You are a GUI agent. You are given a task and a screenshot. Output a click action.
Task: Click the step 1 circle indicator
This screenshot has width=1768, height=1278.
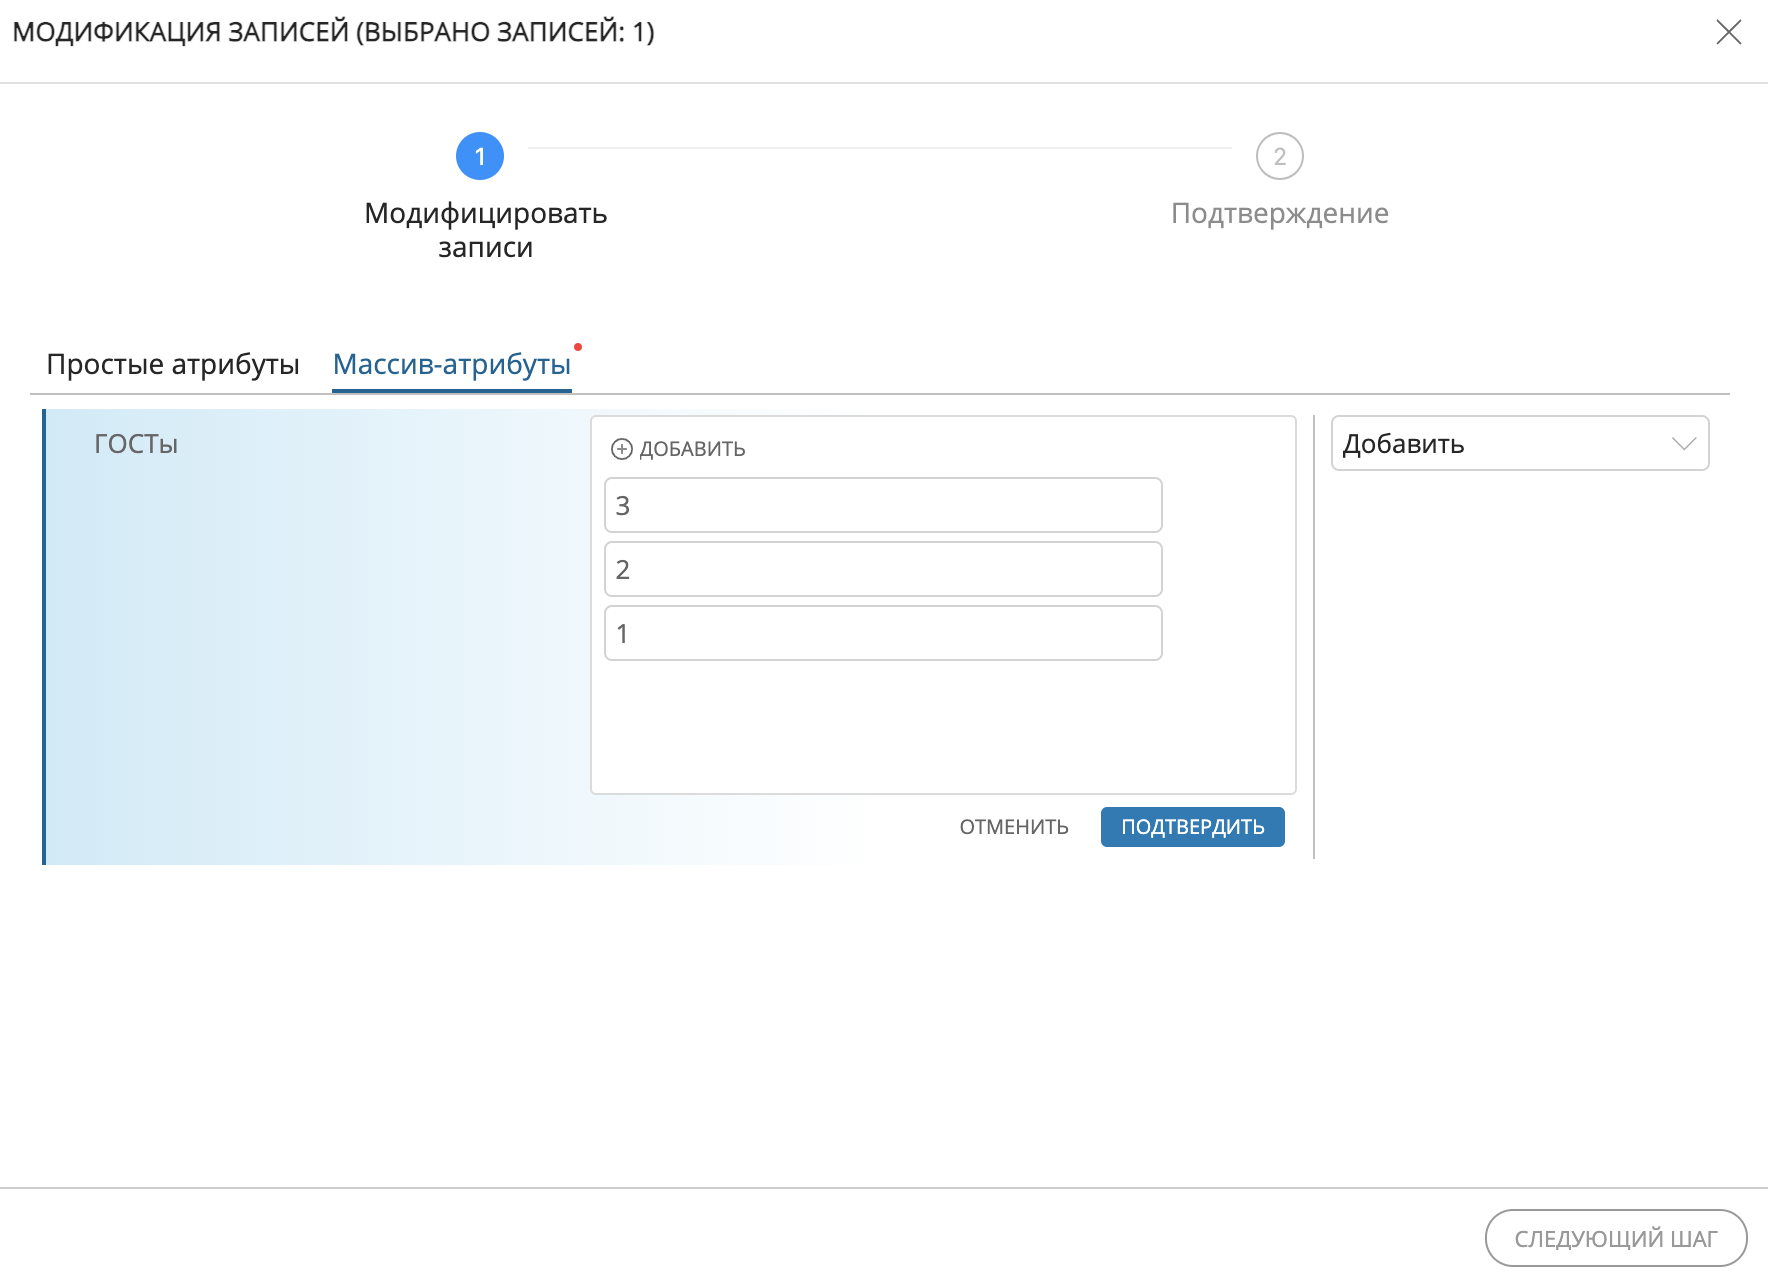click(x=480, y=156)
